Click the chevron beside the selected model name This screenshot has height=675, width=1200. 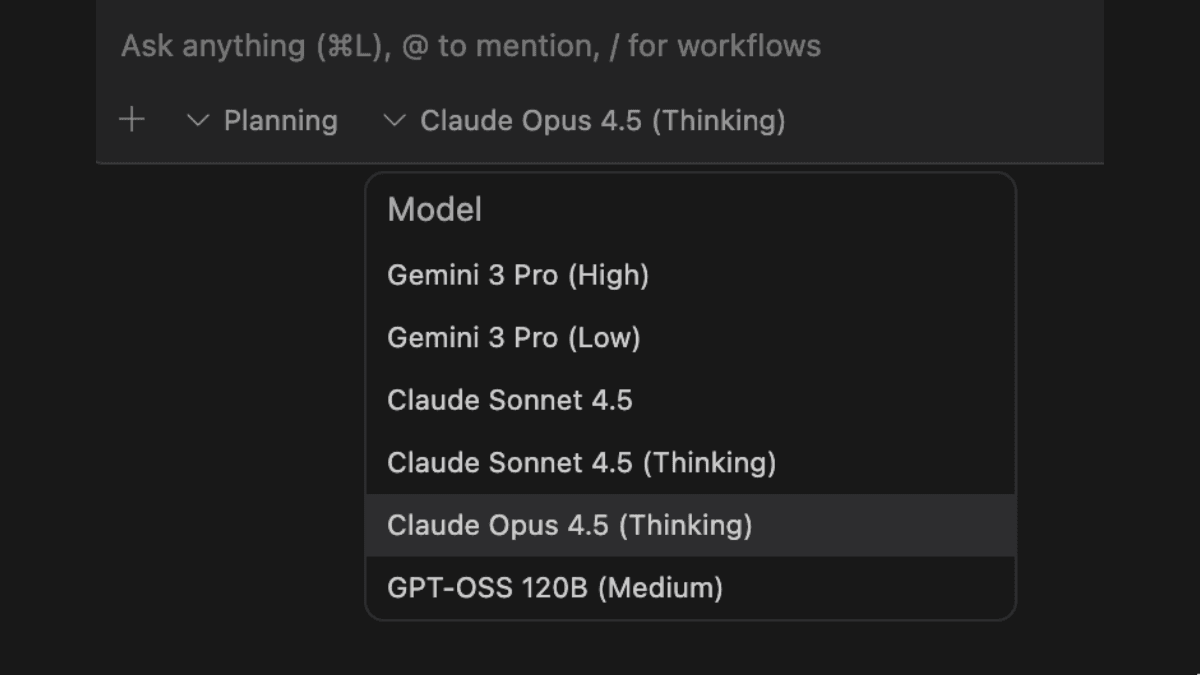click(394, 121)
